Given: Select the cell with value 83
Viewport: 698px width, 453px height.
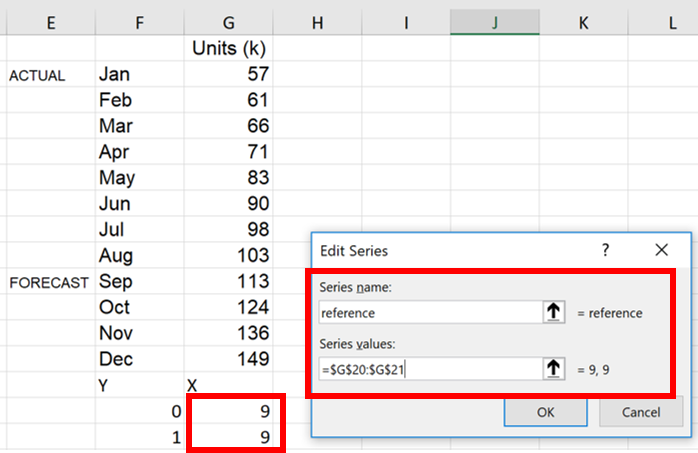Looking at the screenshot, I should point(228,178).
